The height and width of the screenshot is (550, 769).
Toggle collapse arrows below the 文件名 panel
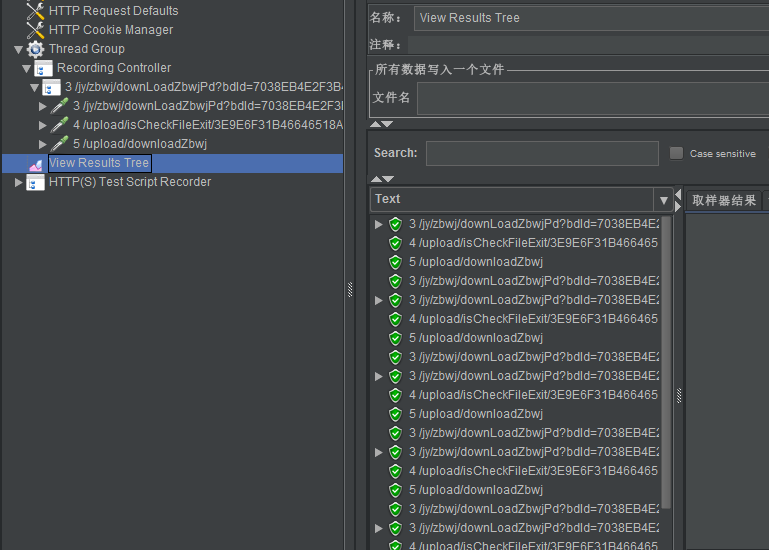pyautogui.click(x=382, y=124)
